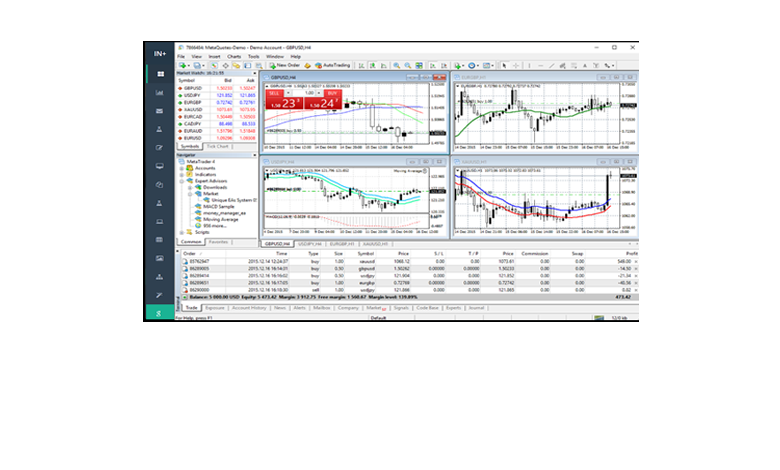This screenshot has width=780, height=470.
Task: Toggle the AutoTrading button
Action: coord(333,65)
